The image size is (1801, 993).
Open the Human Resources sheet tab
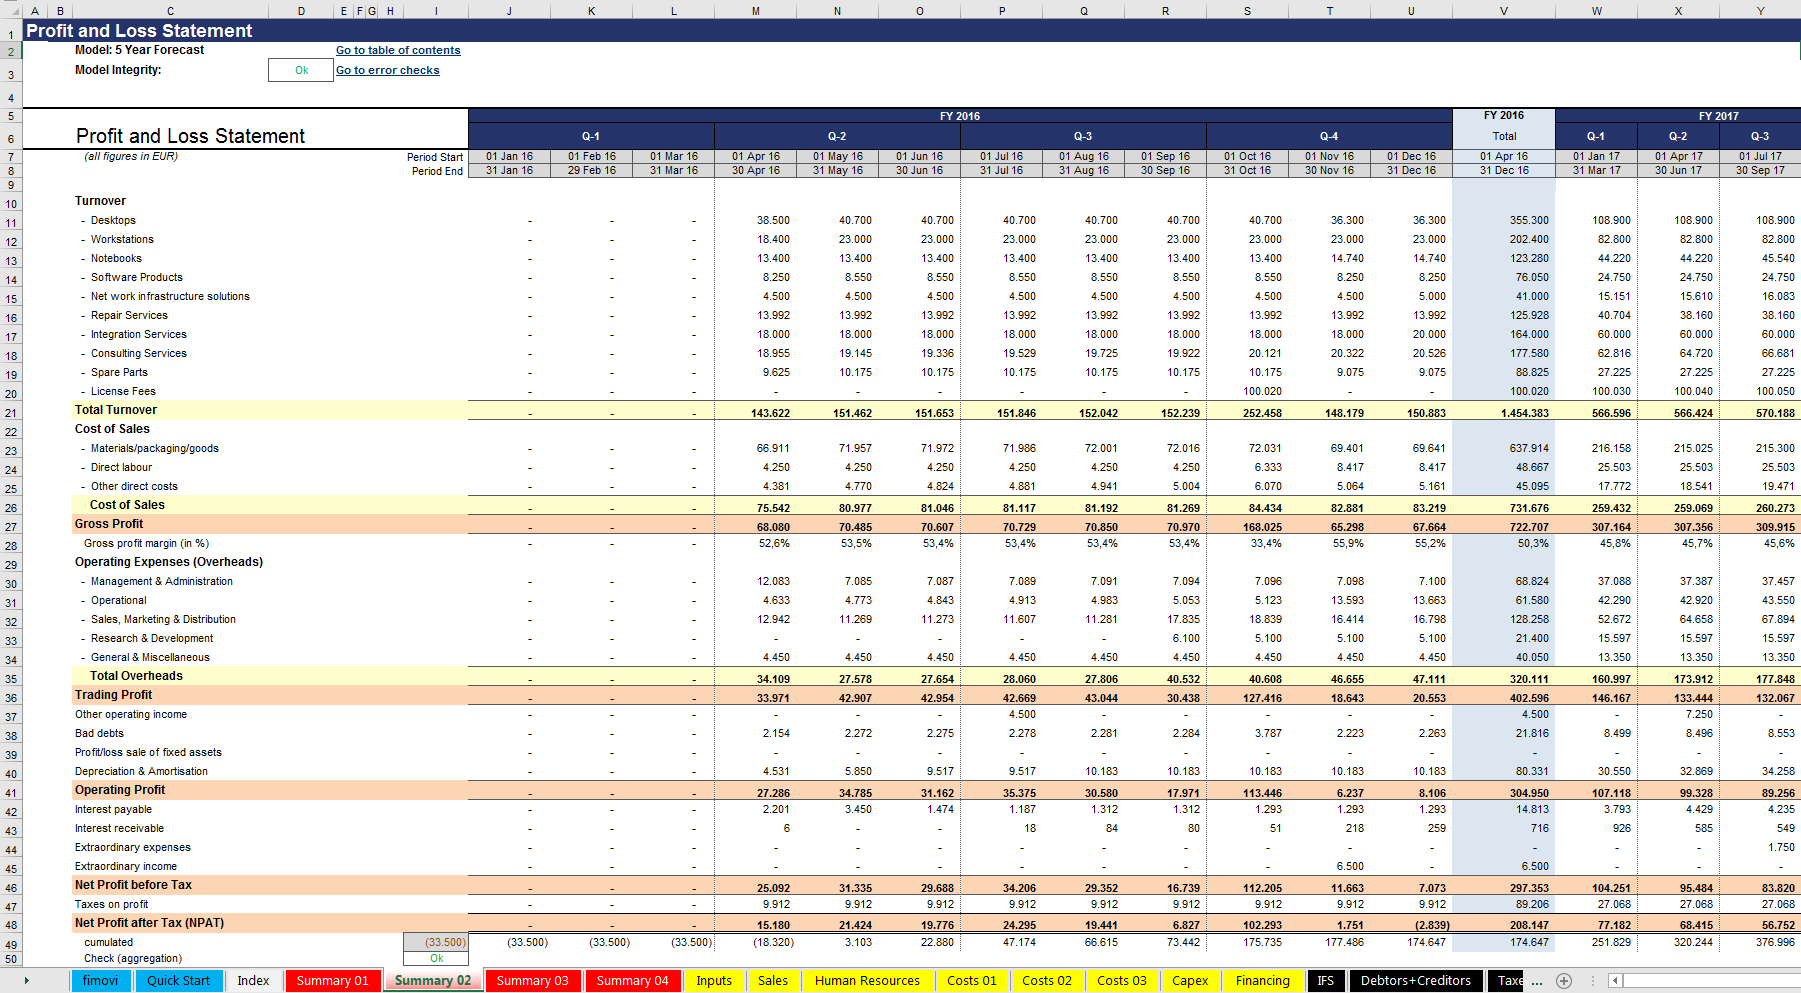coord(867,981)
